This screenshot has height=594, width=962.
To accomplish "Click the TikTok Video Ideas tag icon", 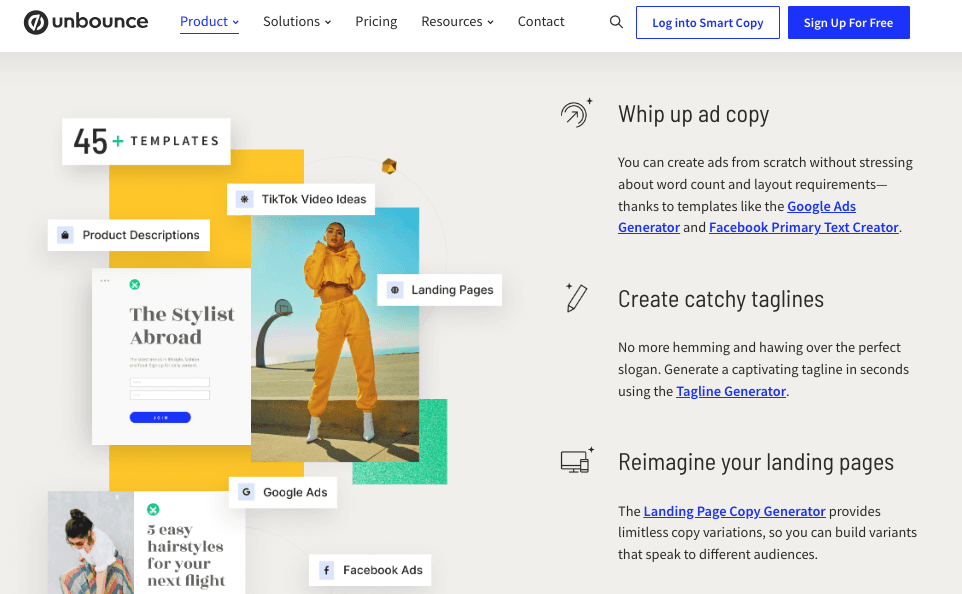I will 245,199.
